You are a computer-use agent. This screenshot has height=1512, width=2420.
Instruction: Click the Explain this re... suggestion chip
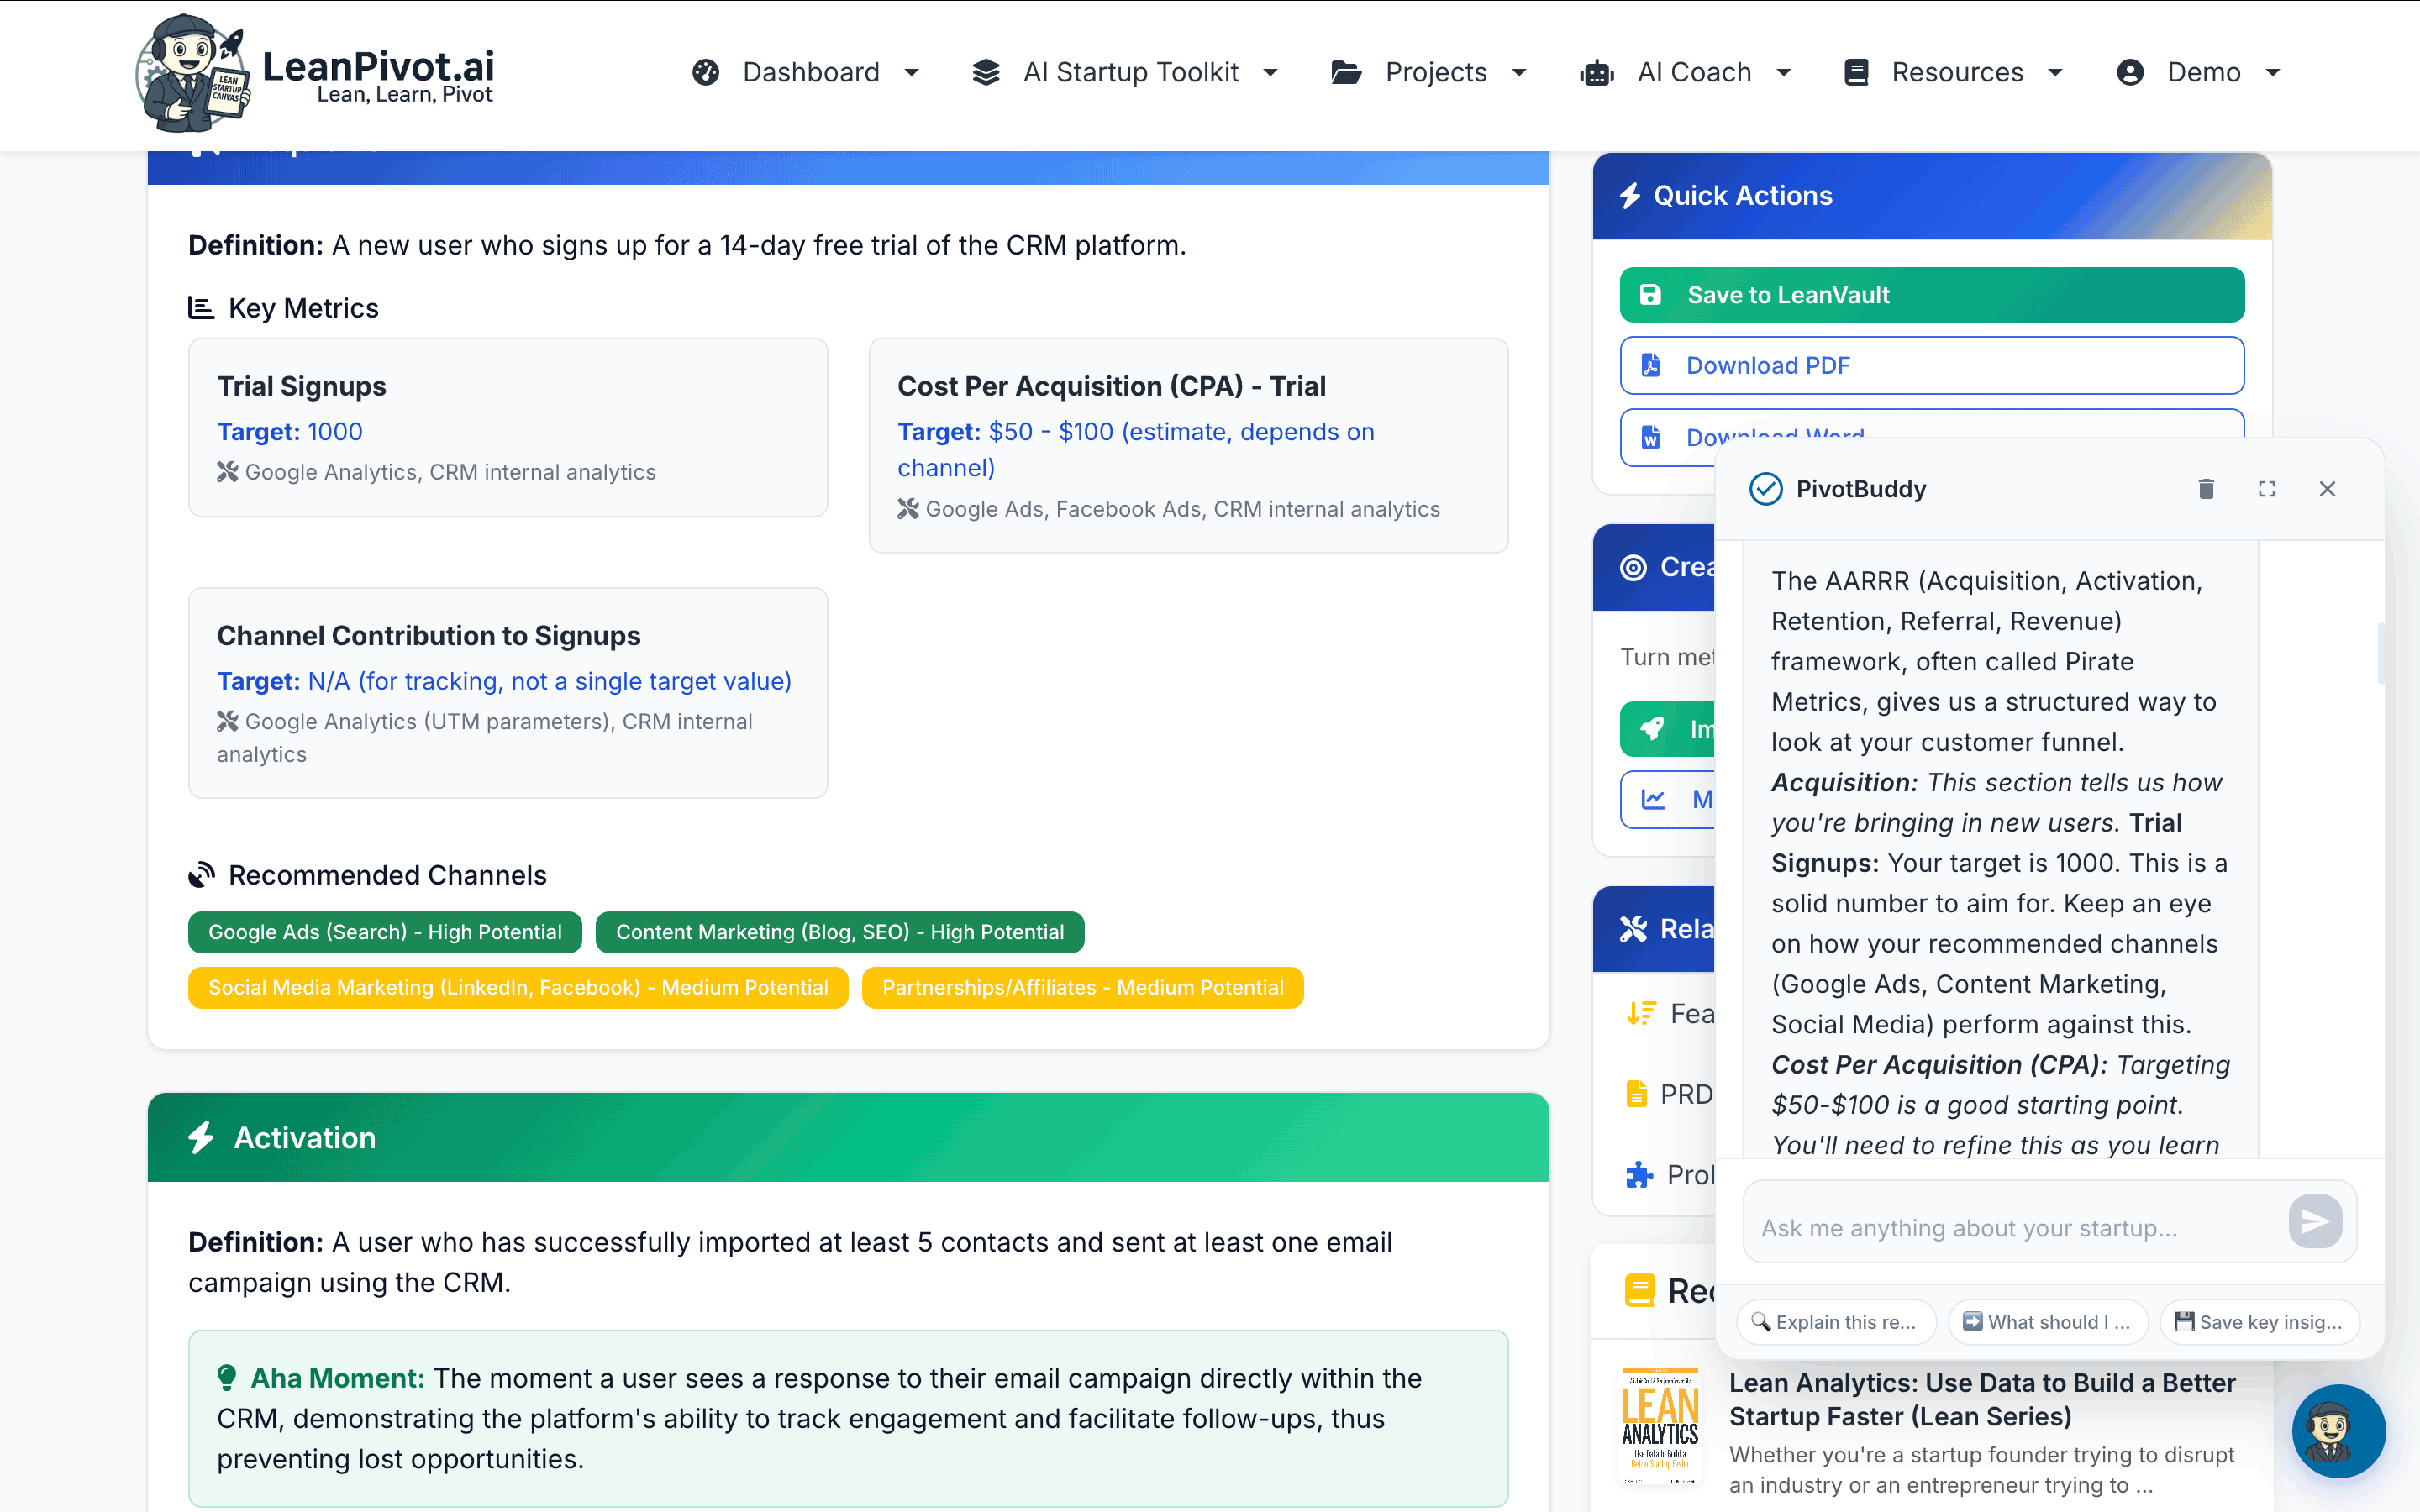pyautogui.click(x=1836, y=1321)
